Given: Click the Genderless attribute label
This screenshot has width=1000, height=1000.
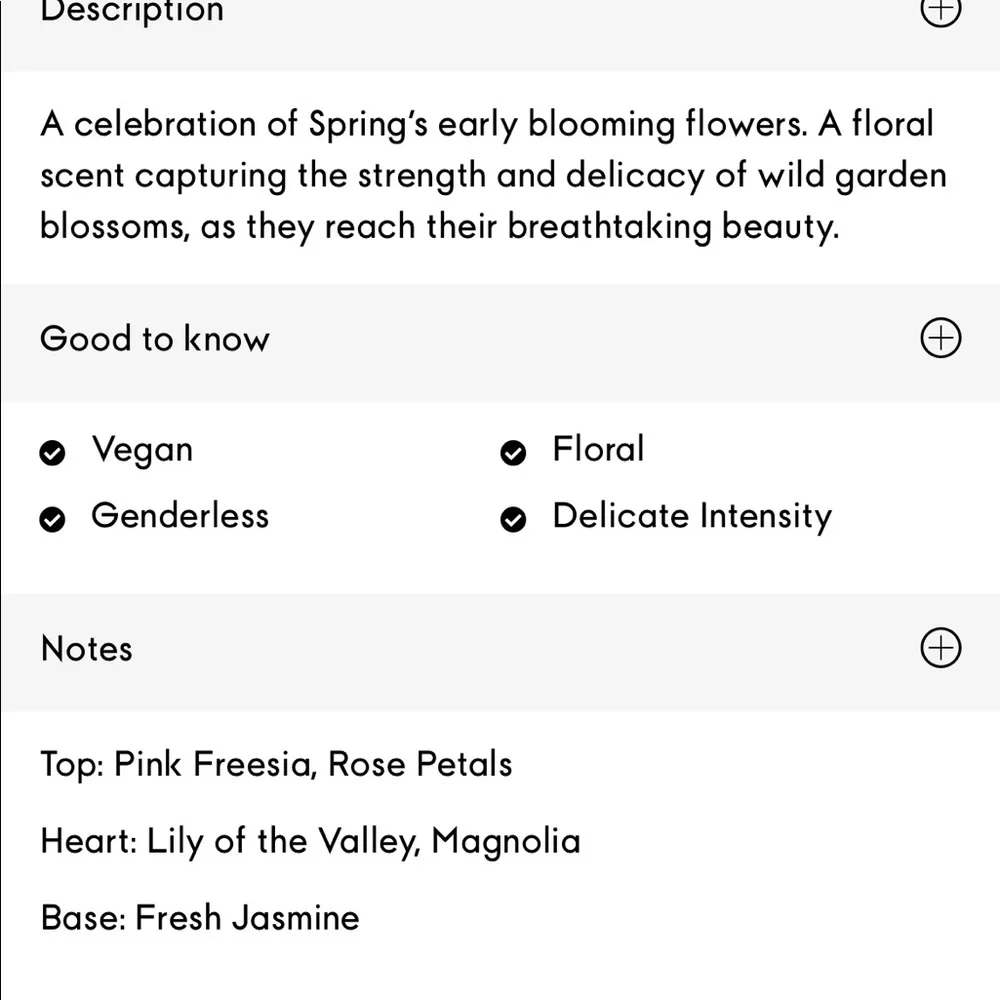Looking at the screenshot, I should pyautogui.click(x=180, y=516).
